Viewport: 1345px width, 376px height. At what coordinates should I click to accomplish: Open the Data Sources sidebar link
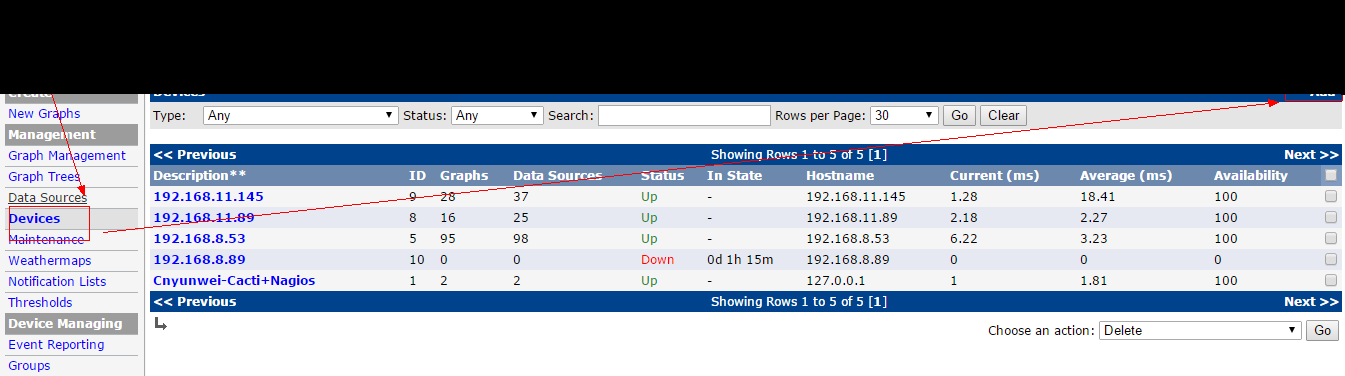click(x=47, y=197)
